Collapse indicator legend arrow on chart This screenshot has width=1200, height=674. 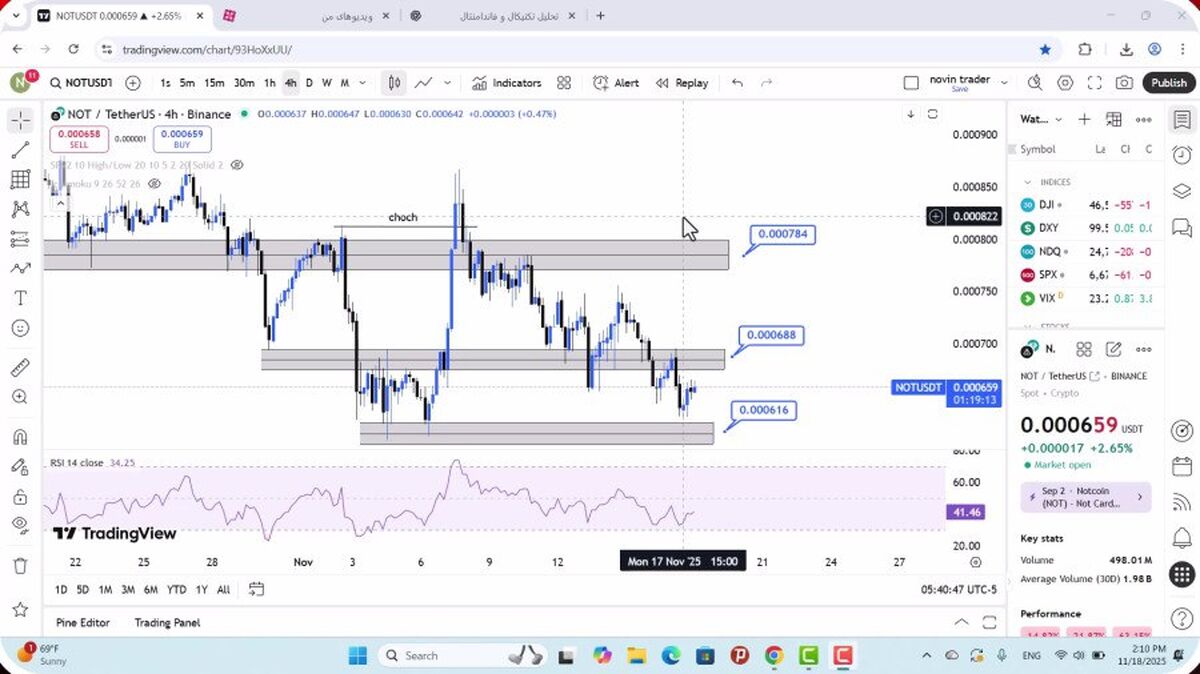(x=61, y=204)
